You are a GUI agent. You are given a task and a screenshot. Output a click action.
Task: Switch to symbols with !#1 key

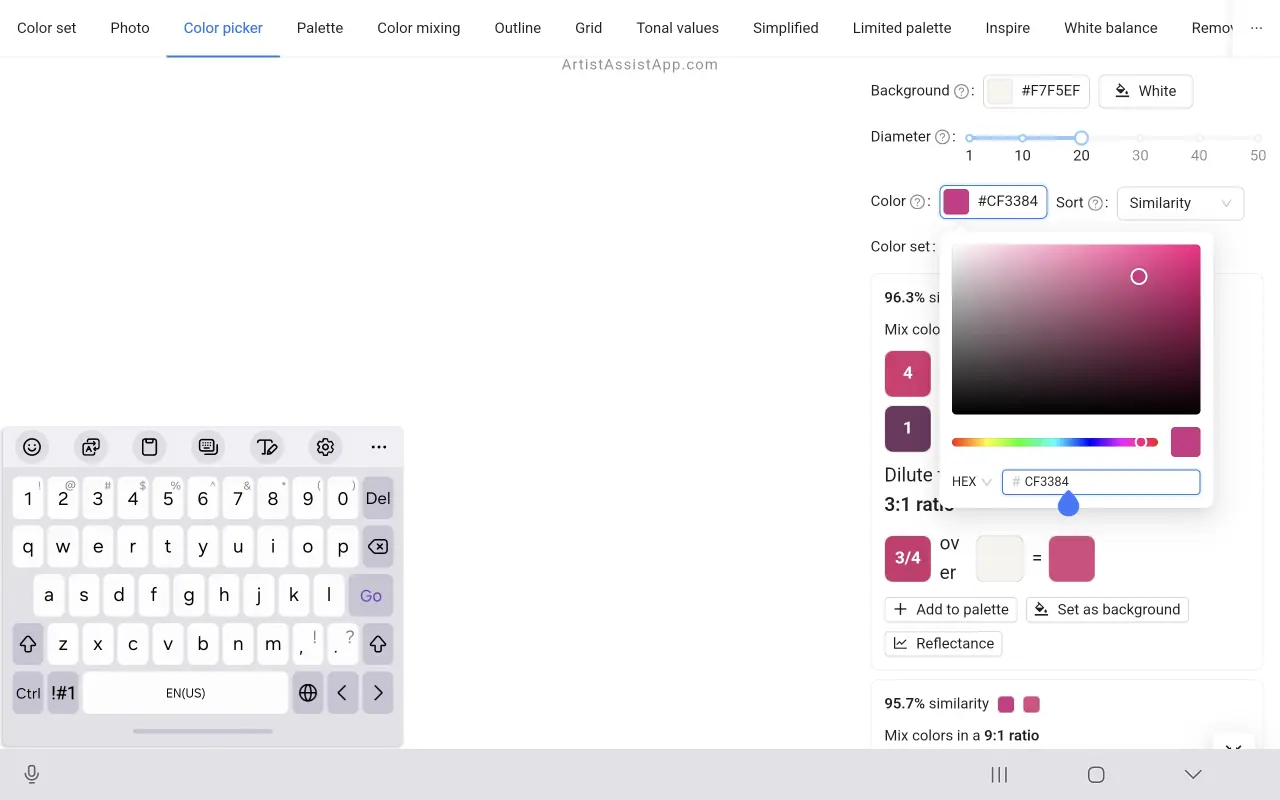pos(63,693)
